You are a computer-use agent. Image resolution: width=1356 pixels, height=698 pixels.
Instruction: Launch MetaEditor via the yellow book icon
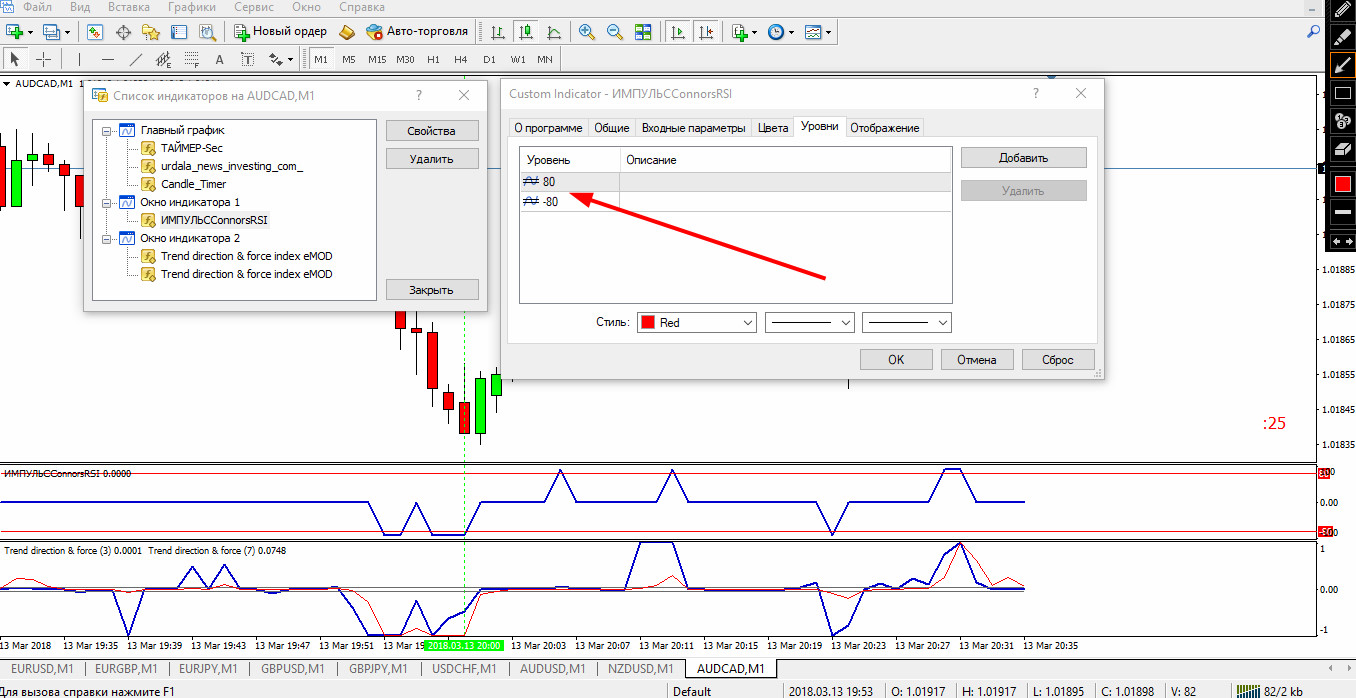(x=347, y=32)
